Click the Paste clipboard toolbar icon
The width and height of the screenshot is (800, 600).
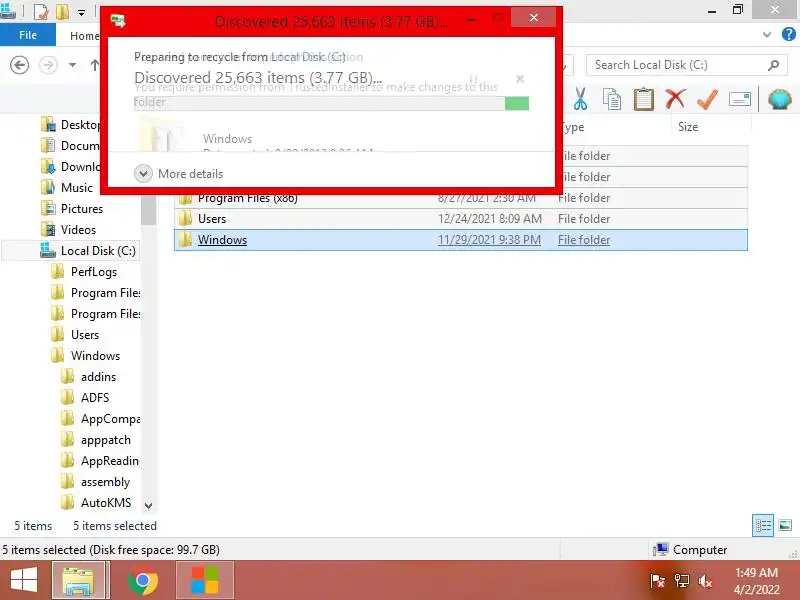point(643,99)
